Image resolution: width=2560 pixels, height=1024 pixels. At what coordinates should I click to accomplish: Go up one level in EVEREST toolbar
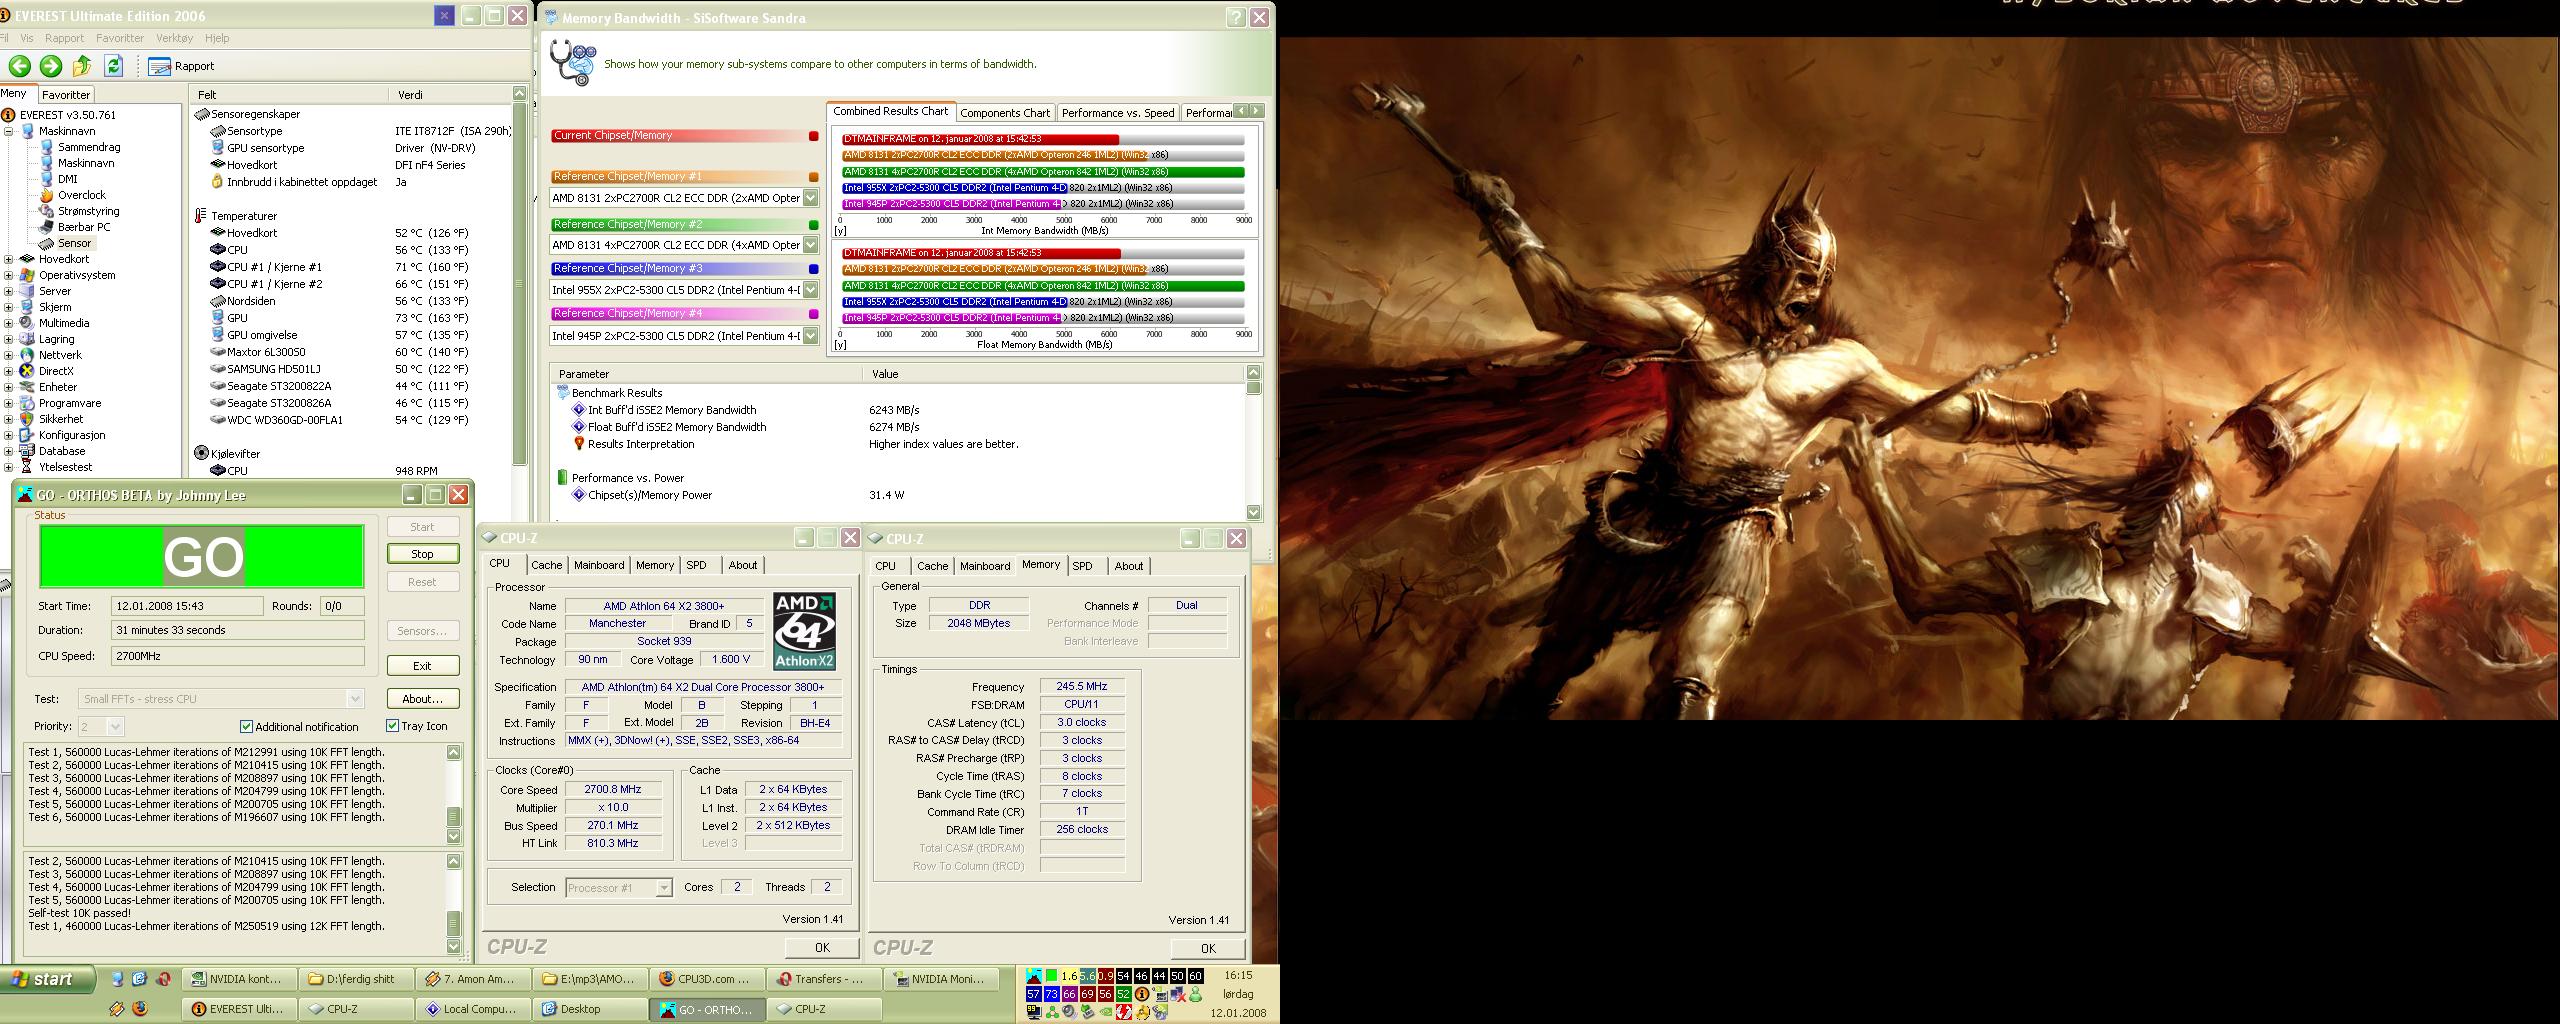click(x=82, y=66)
